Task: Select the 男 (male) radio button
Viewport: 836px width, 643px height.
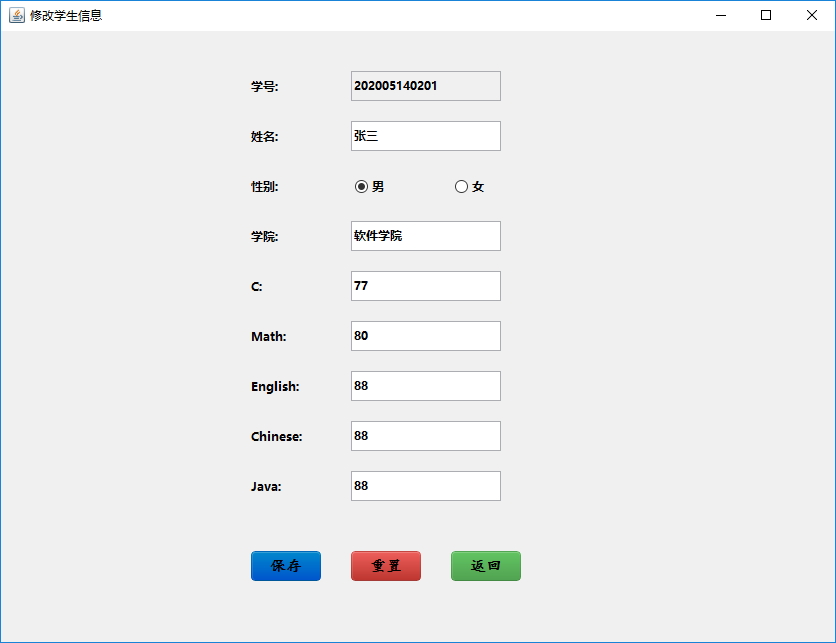Action: click(361, 185)
